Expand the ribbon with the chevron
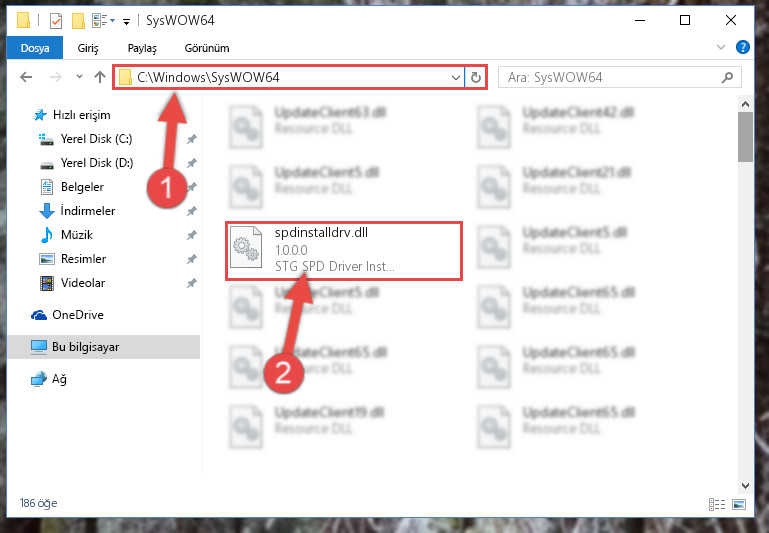Image resolution: width=769 pixels, height=533 pixels. click(720, 47)
